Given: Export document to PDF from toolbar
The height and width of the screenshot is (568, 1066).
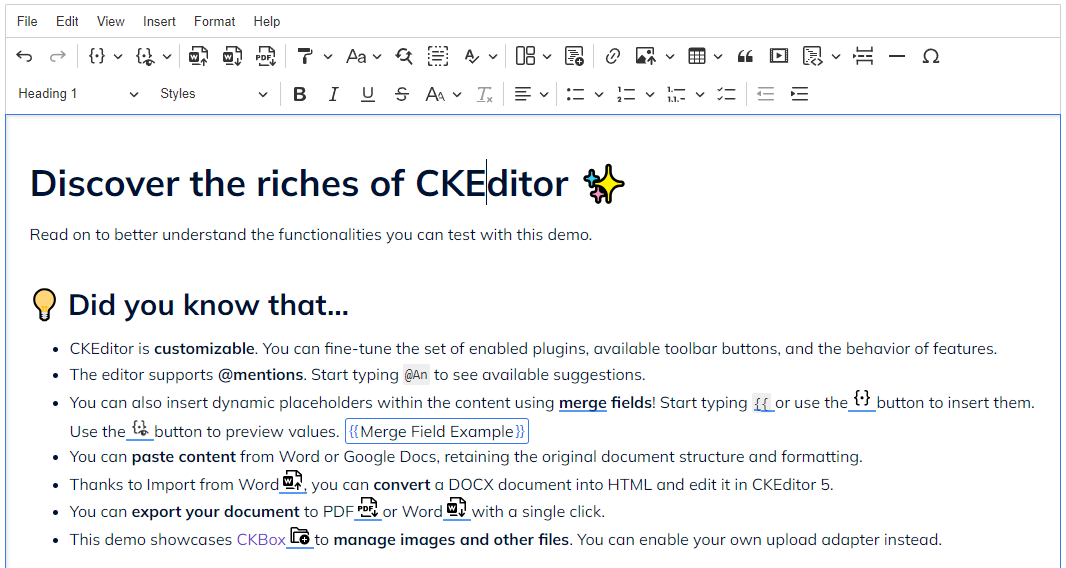Looking at the screenshot, I should [x=266, y=56].
